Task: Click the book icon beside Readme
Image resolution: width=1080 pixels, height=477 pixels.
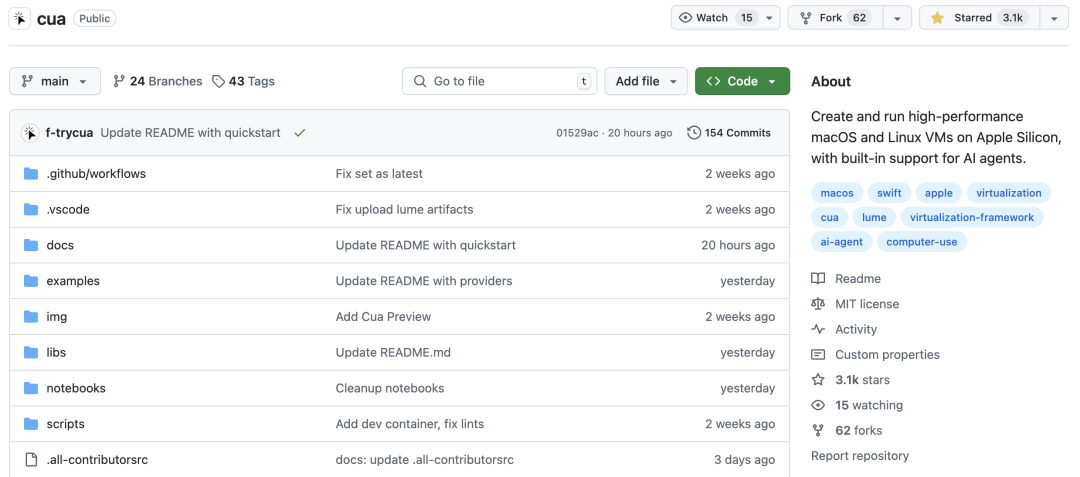Action: [x=818, y=279]
